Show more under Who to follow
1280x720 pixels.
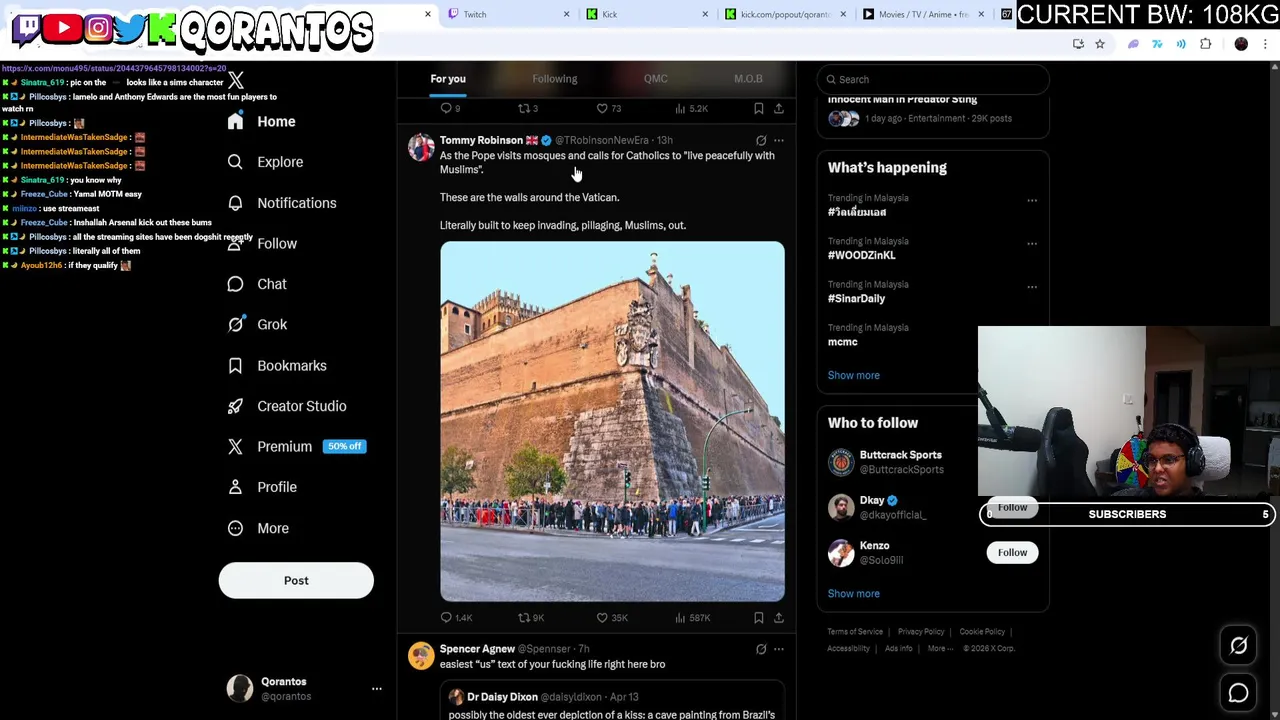[853, 594]
